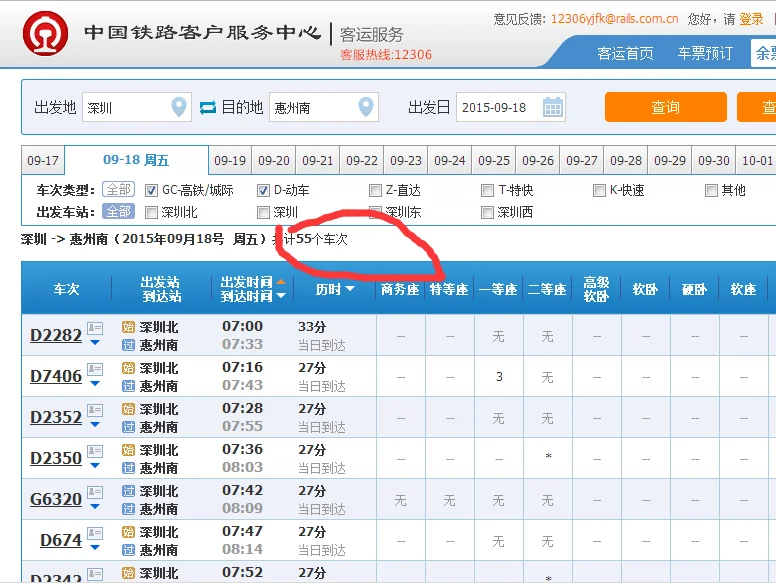
Task: Enable Z-直达 train type filter
Action: (376, 191)
